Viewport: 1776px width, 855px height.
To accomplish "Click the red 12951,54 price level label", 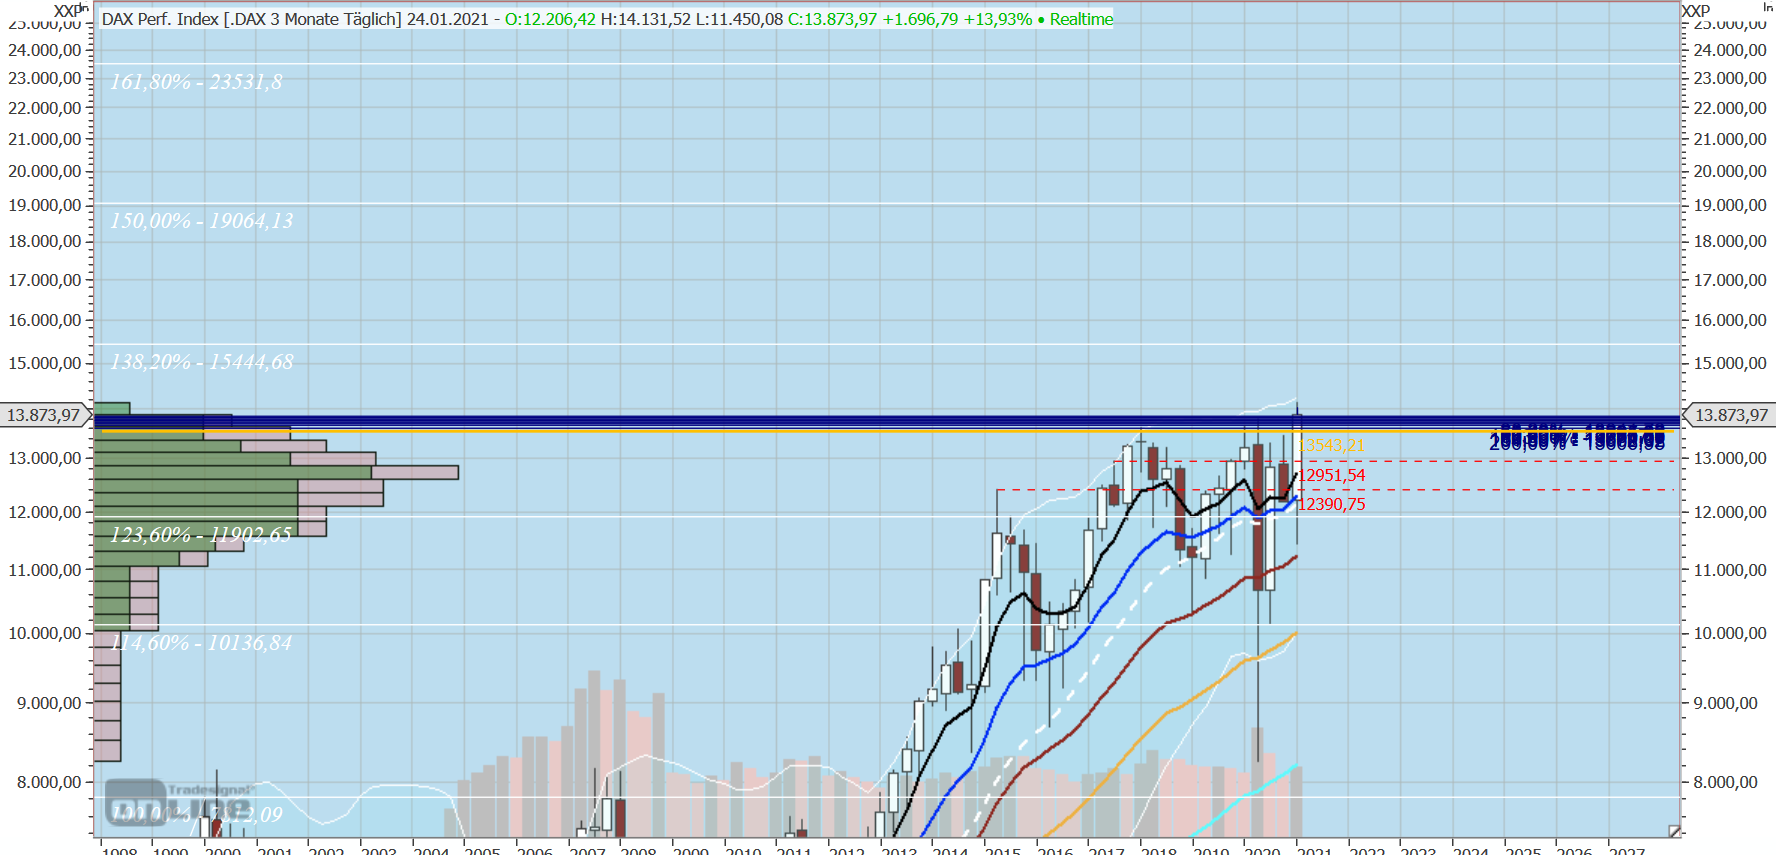I will click(1331, 475).
